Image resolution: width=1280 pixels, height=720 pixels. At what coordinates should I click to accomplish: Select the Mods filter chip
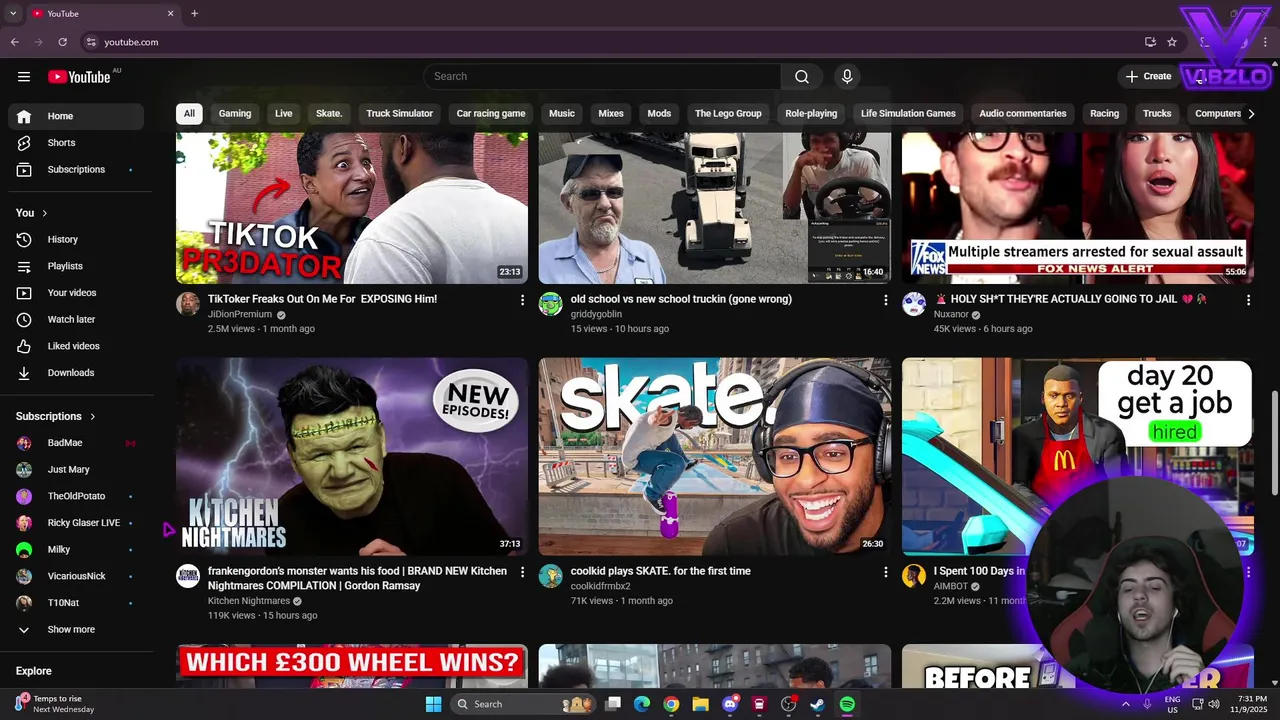pyautogui.click(x=659, y=114)
